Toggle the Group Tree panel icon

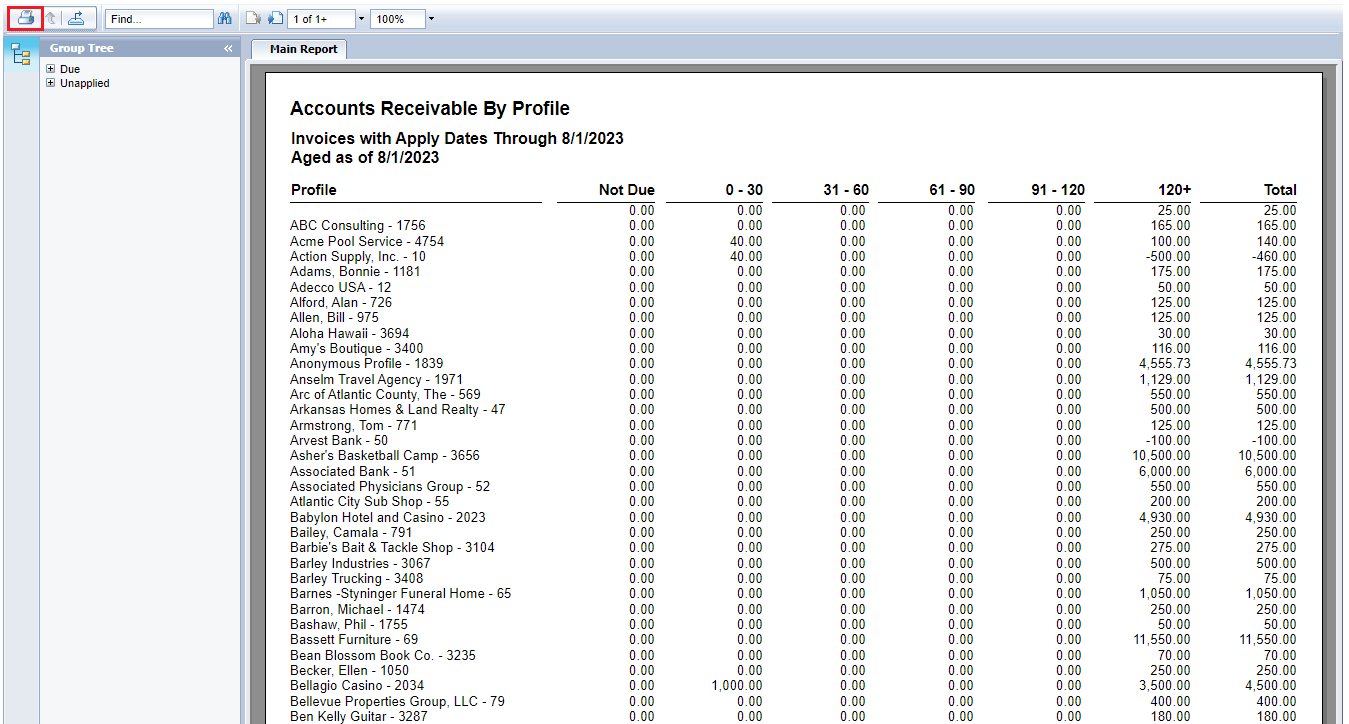coord(21,56)
